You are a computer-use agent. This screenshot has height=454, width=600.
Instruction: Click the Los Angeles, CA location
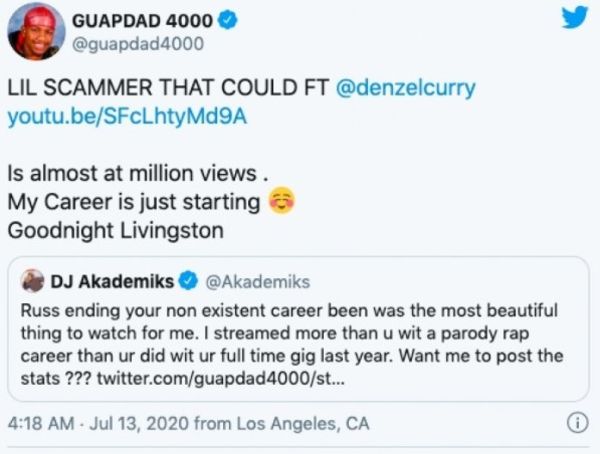coord(303,424)
